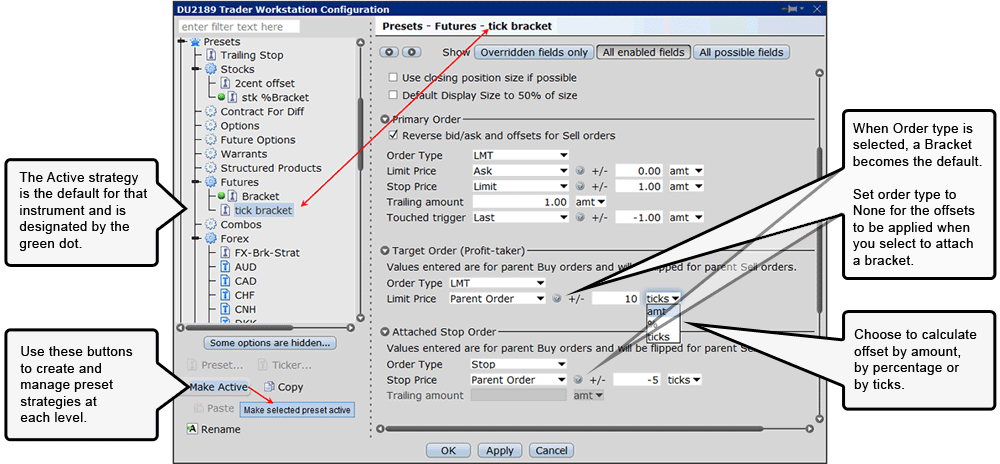Open the Trailing amount amt unit dropdown
This screenshot has height=464, width=1000.
click(x=590, y=202)
